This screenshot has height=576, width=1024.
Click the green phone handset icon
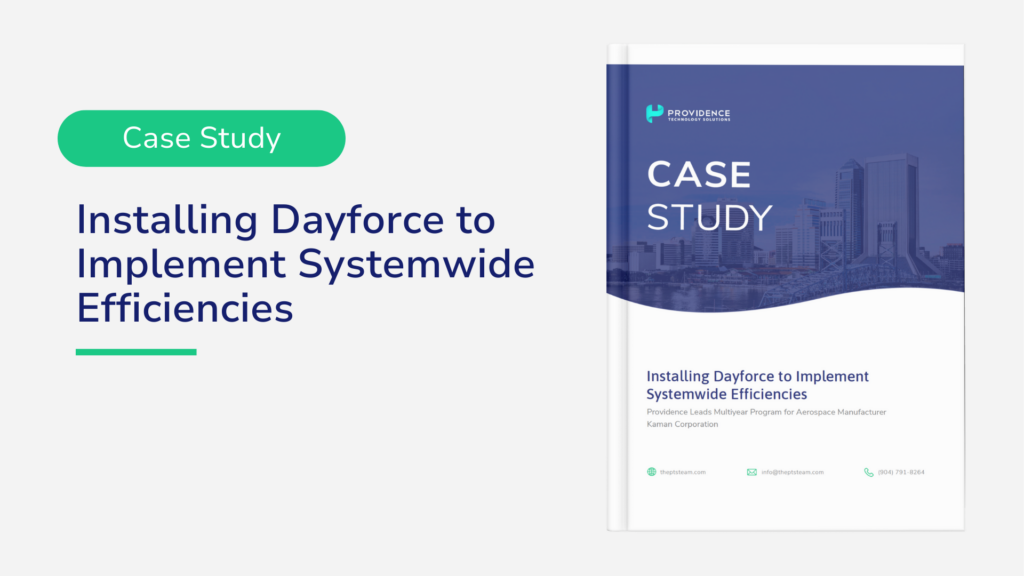(868, 472)
